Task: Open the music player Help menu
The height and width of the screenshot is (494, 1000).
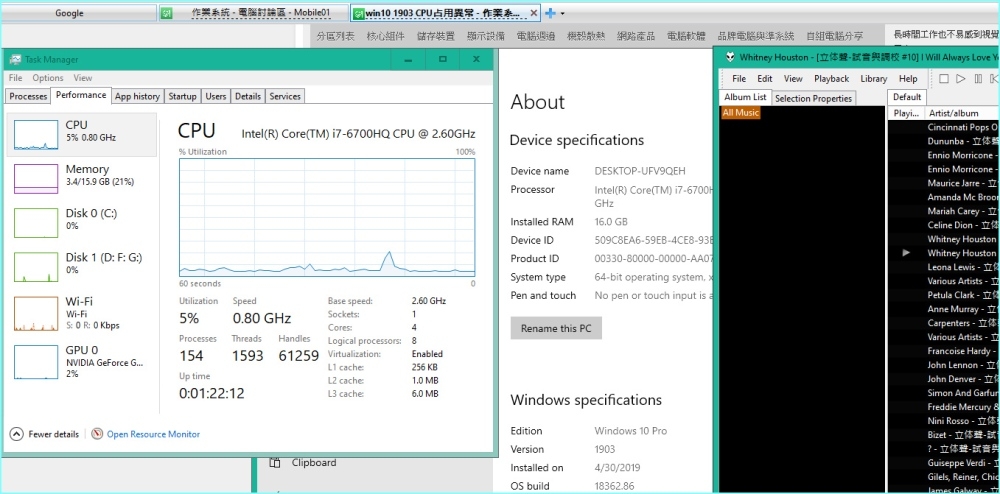Action: [908, 78]
